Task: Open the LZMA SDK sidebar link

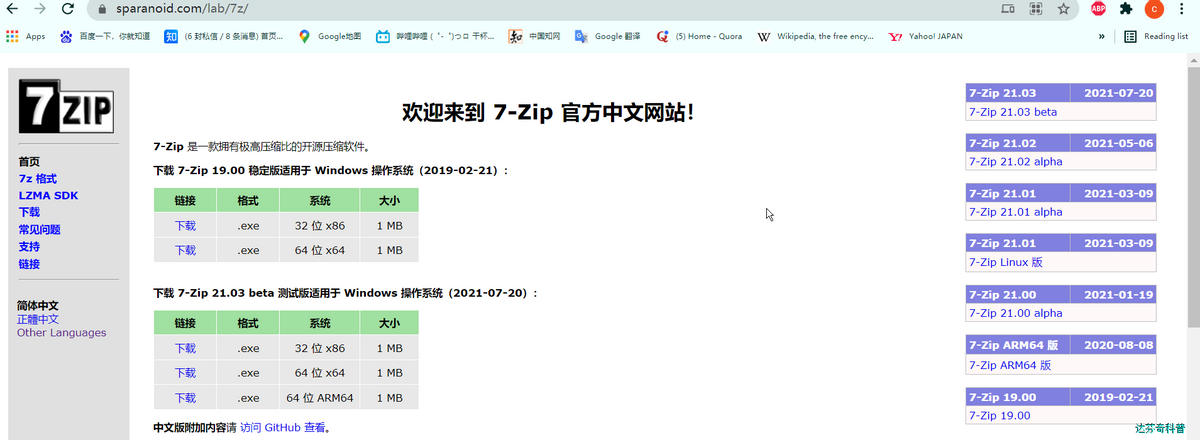Action: (x=48, y=195)
